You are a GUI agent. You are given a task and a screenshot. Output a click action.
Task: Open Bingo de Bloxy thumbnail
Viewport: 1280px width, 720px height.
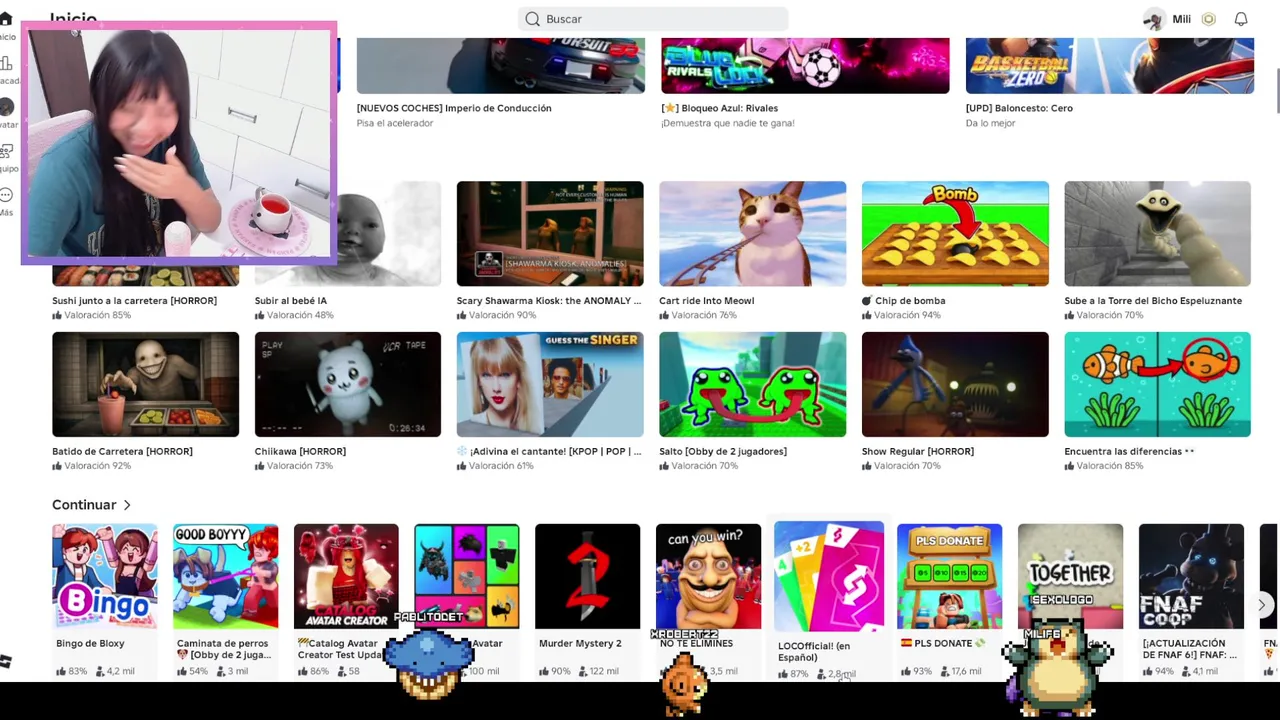tap(105, 576)
